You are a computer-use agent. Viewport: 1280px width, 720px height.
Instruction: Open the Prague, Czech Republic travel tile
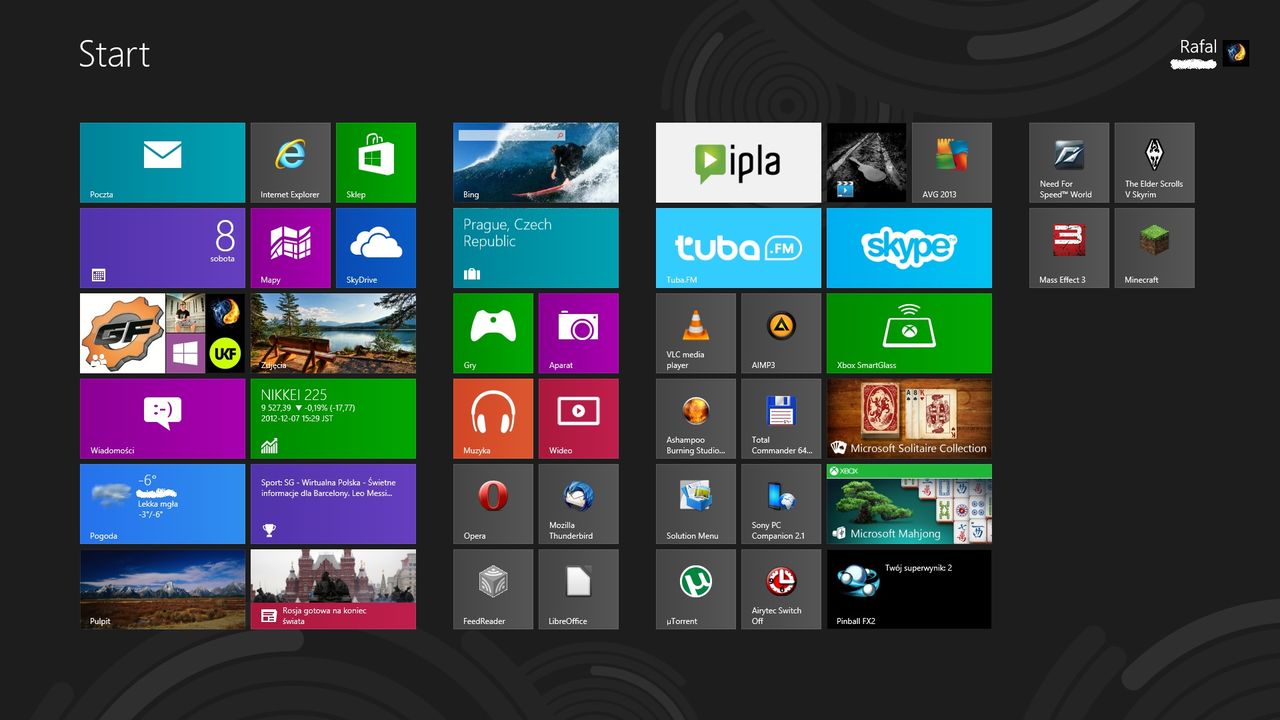(536, 248)
